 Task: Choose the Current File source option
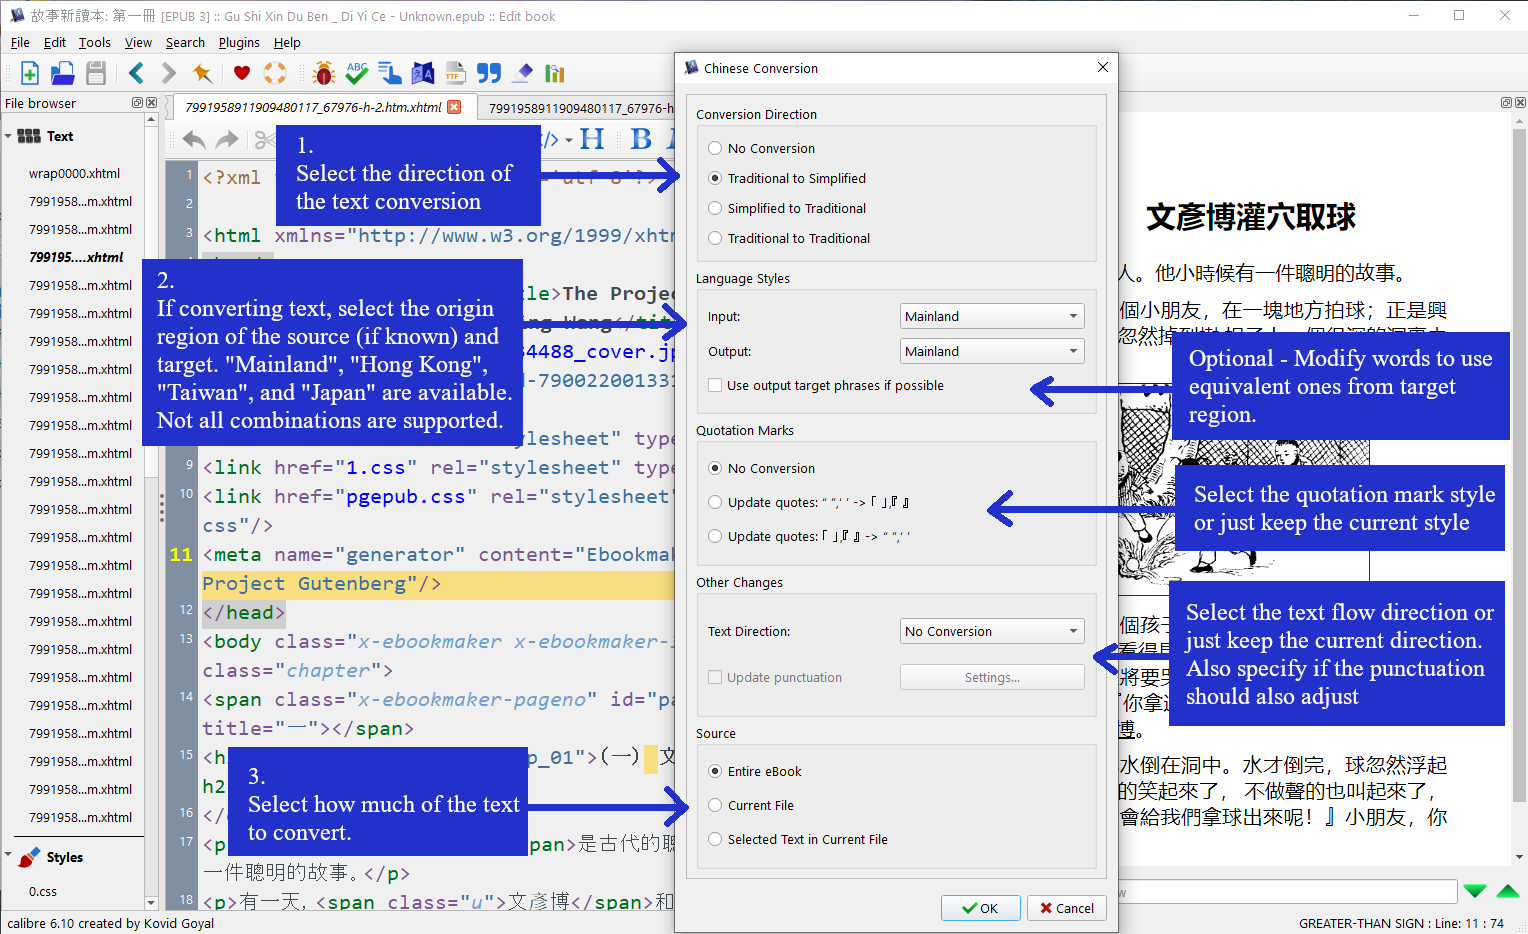click(751, 805)
